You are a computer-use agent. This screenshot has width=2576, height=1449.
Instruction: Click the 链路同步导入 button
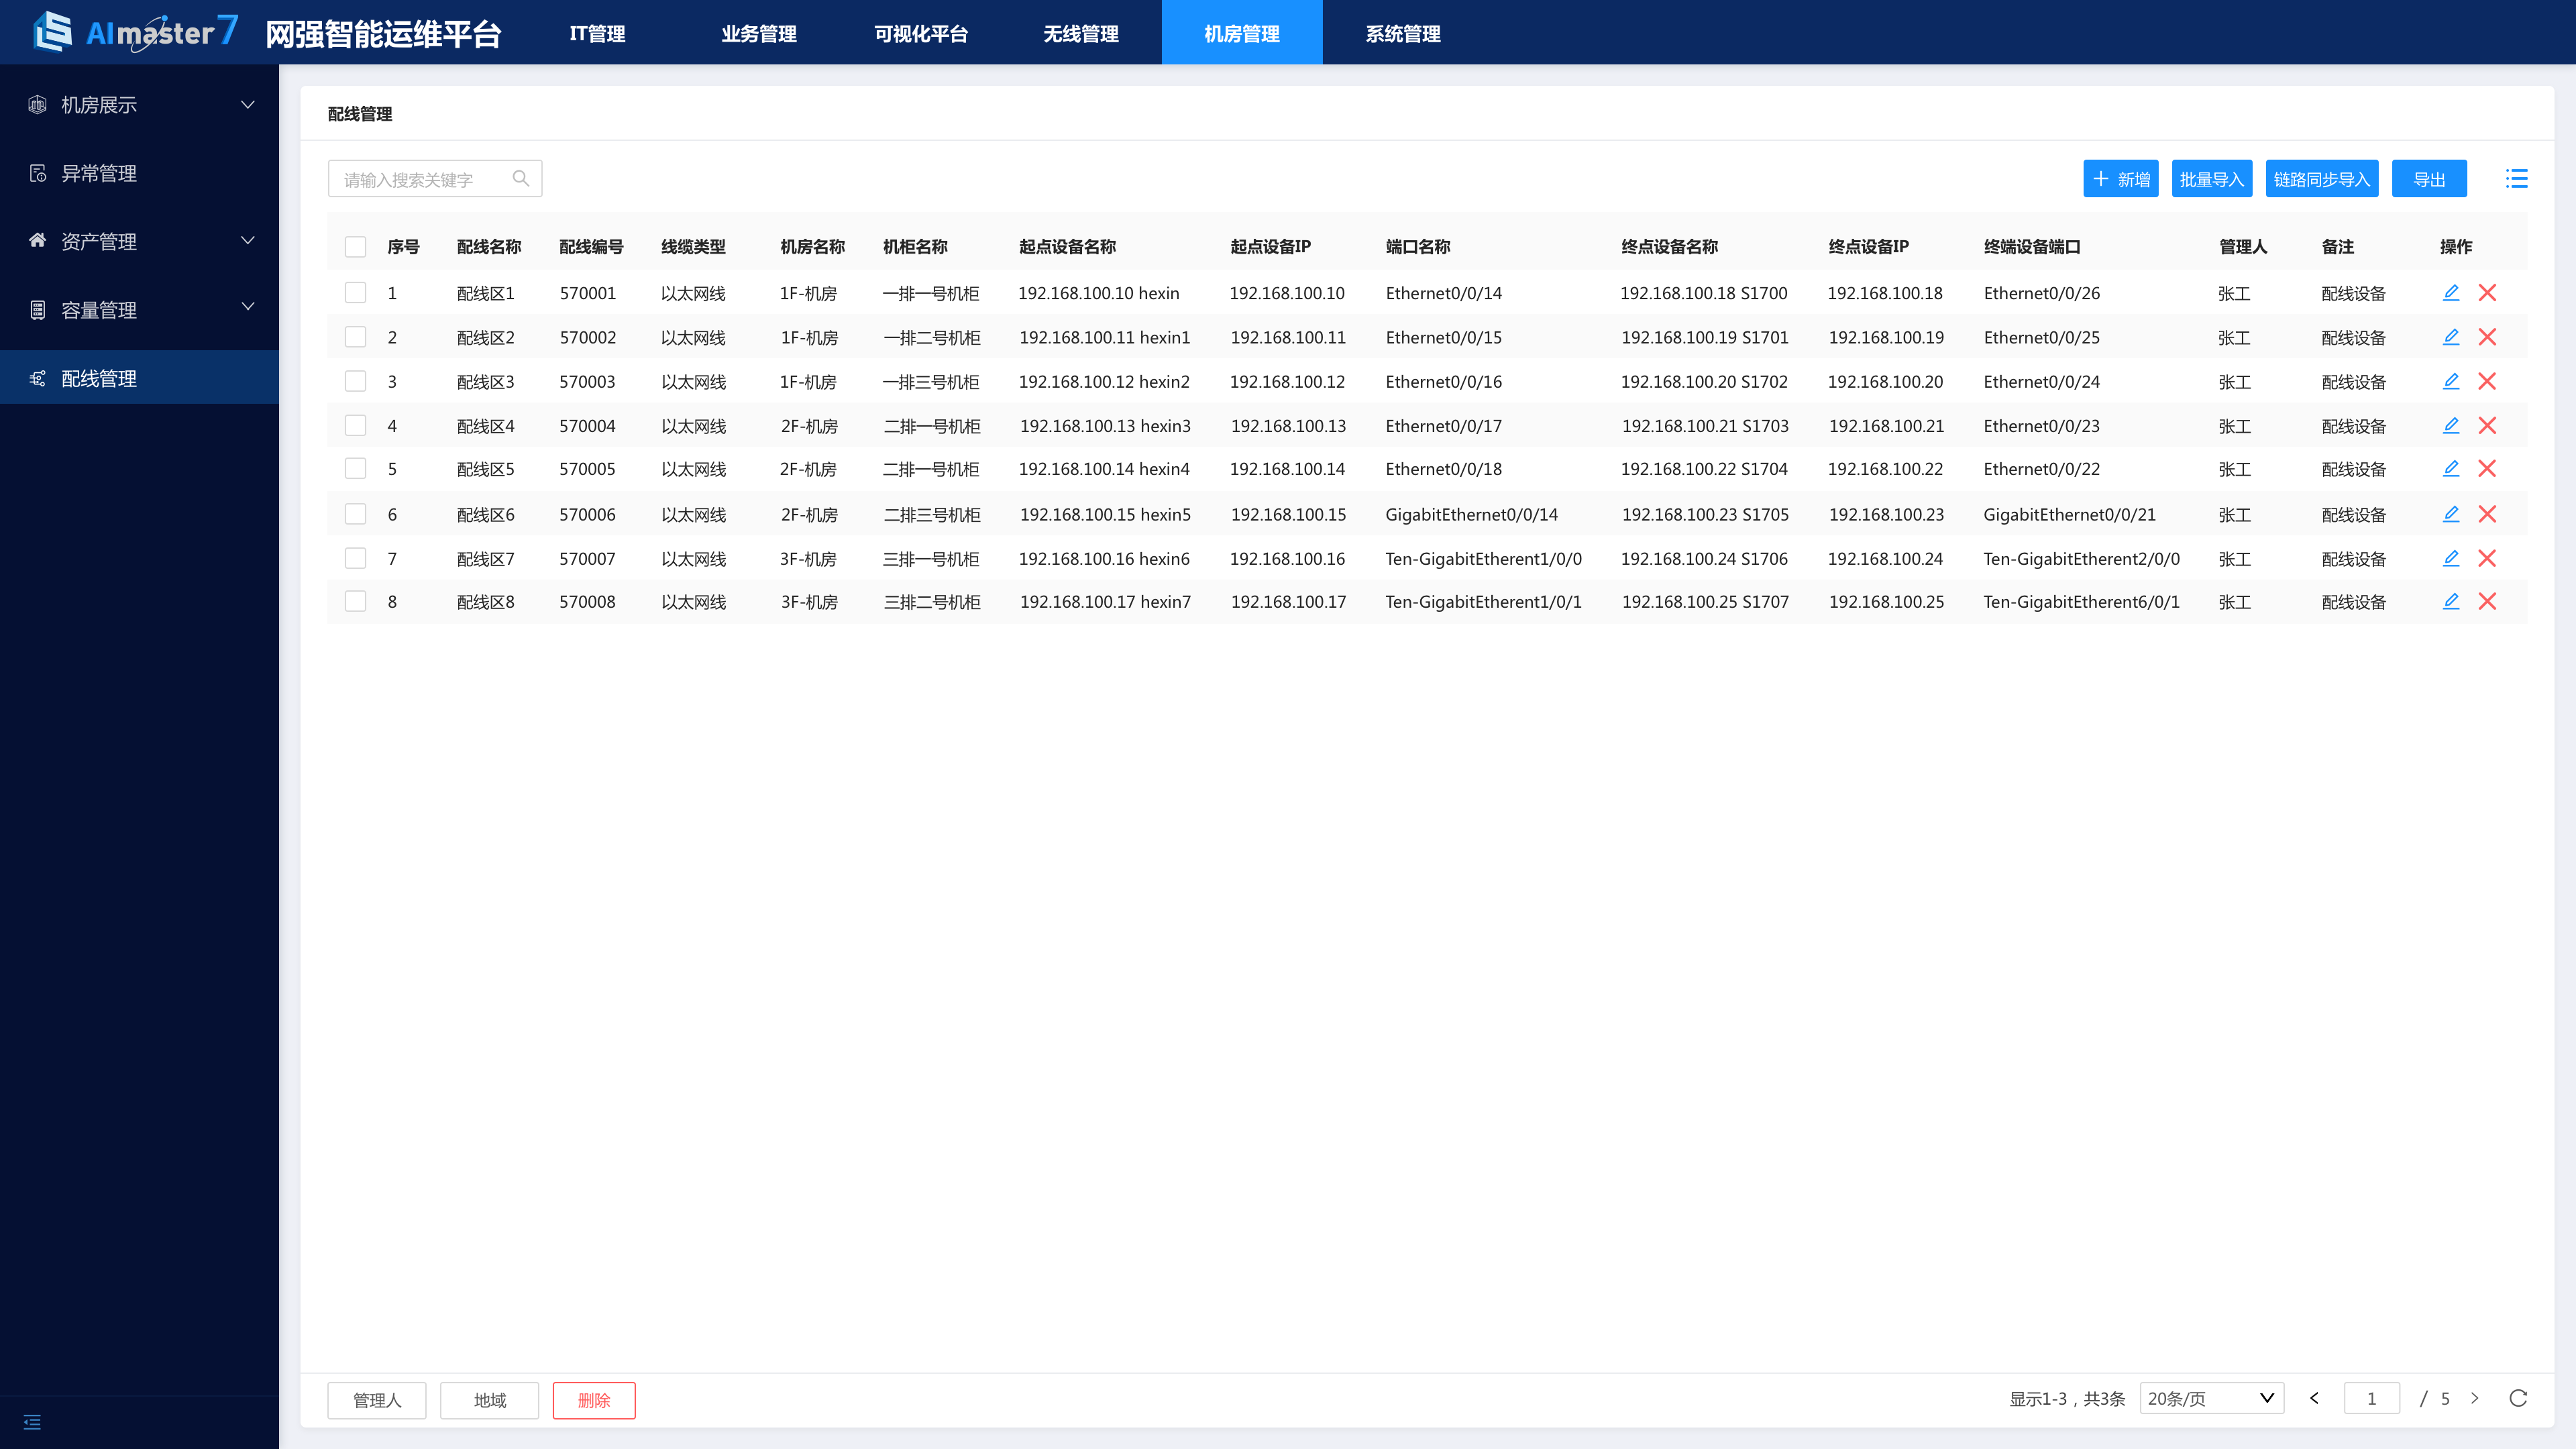click(2321, 178)
